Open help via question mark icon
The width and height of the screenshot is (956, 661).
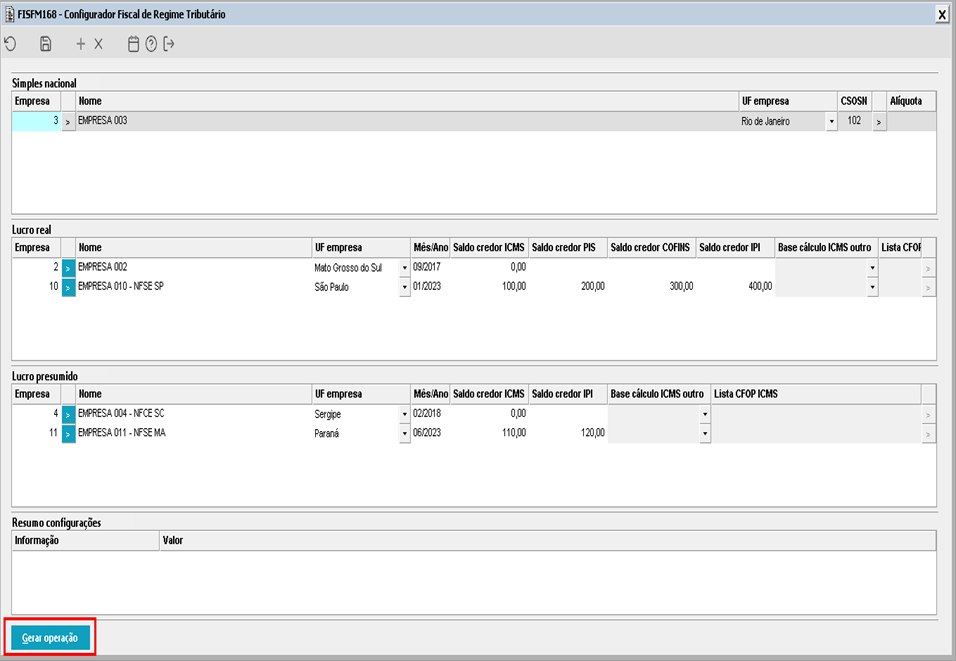(151, 44)
